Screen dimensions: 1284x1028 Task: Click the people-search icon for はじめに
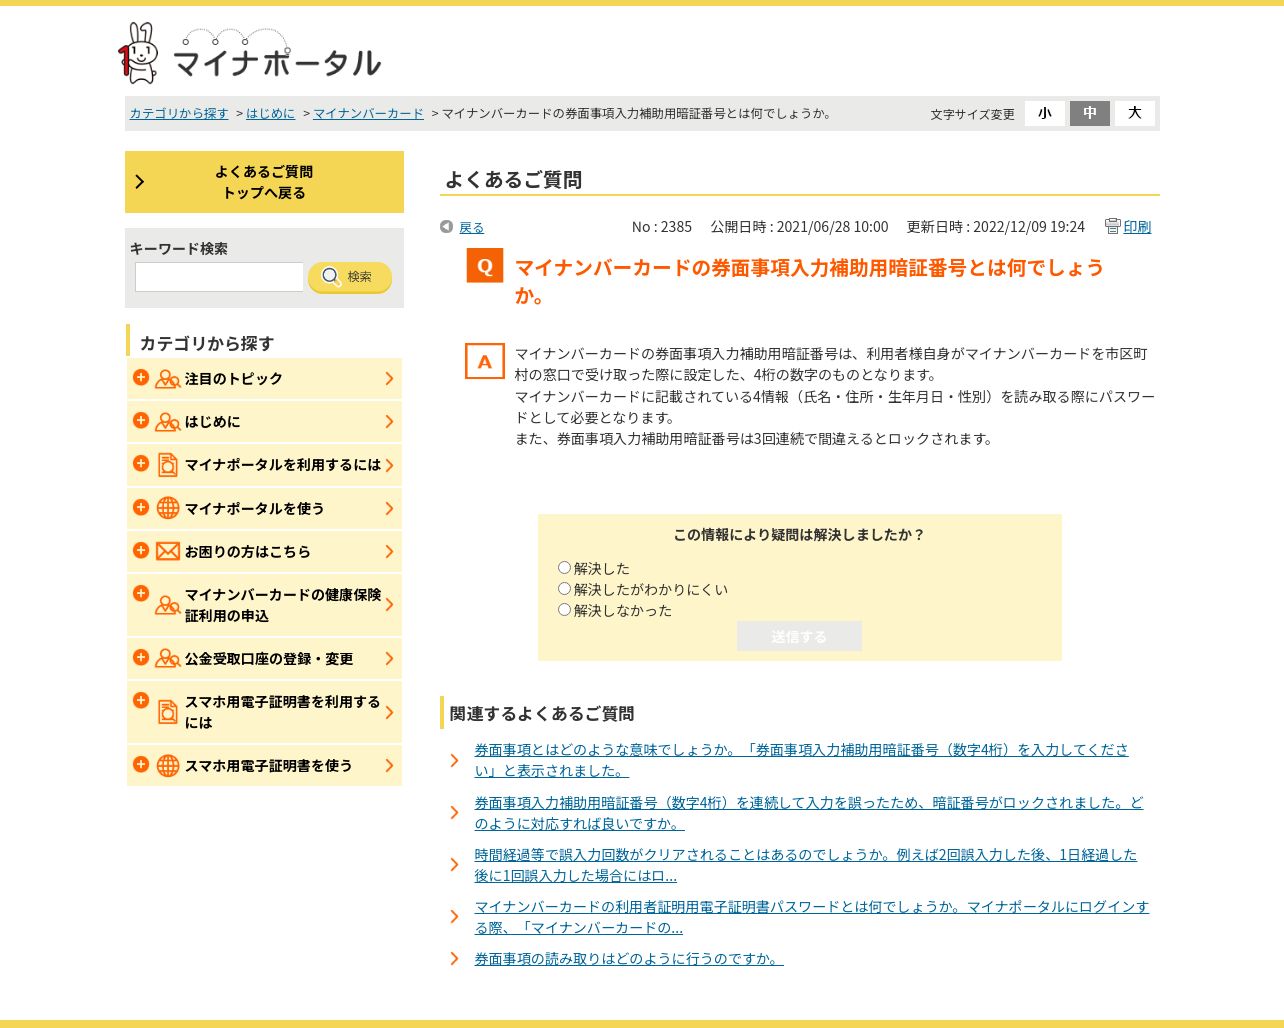point(168,422)
